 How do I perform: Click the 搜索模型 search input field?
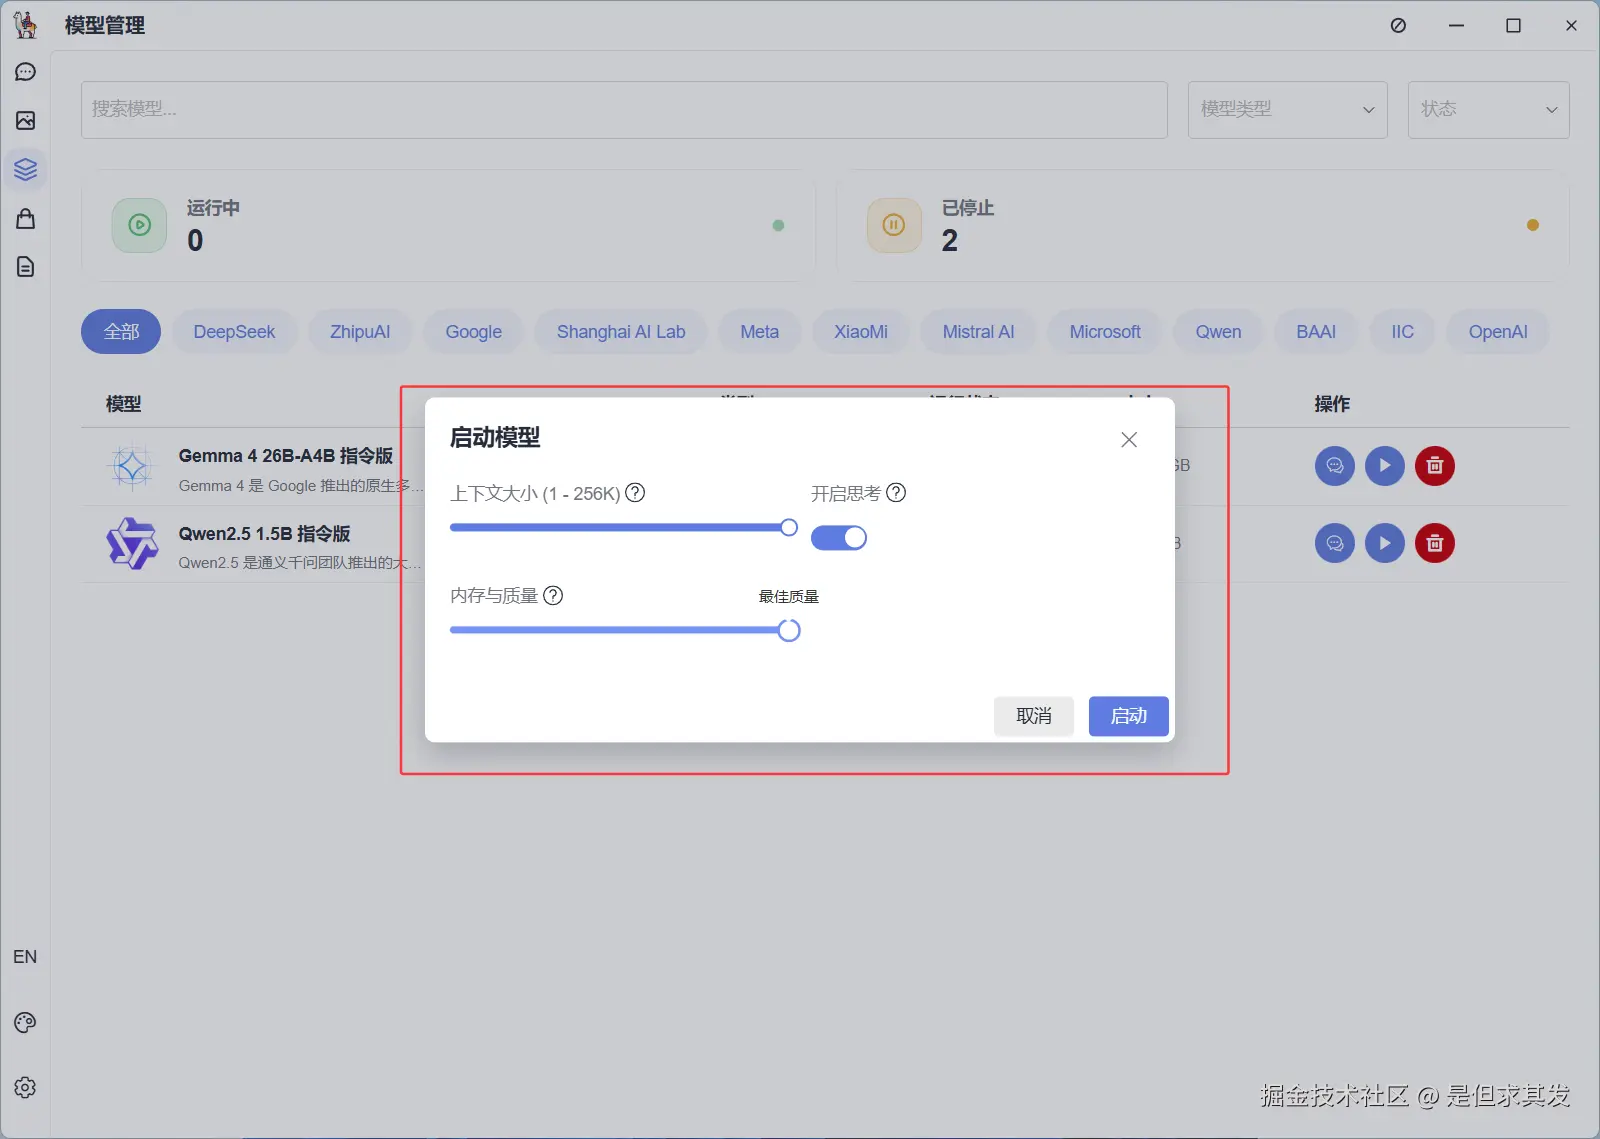click(625, 110)
